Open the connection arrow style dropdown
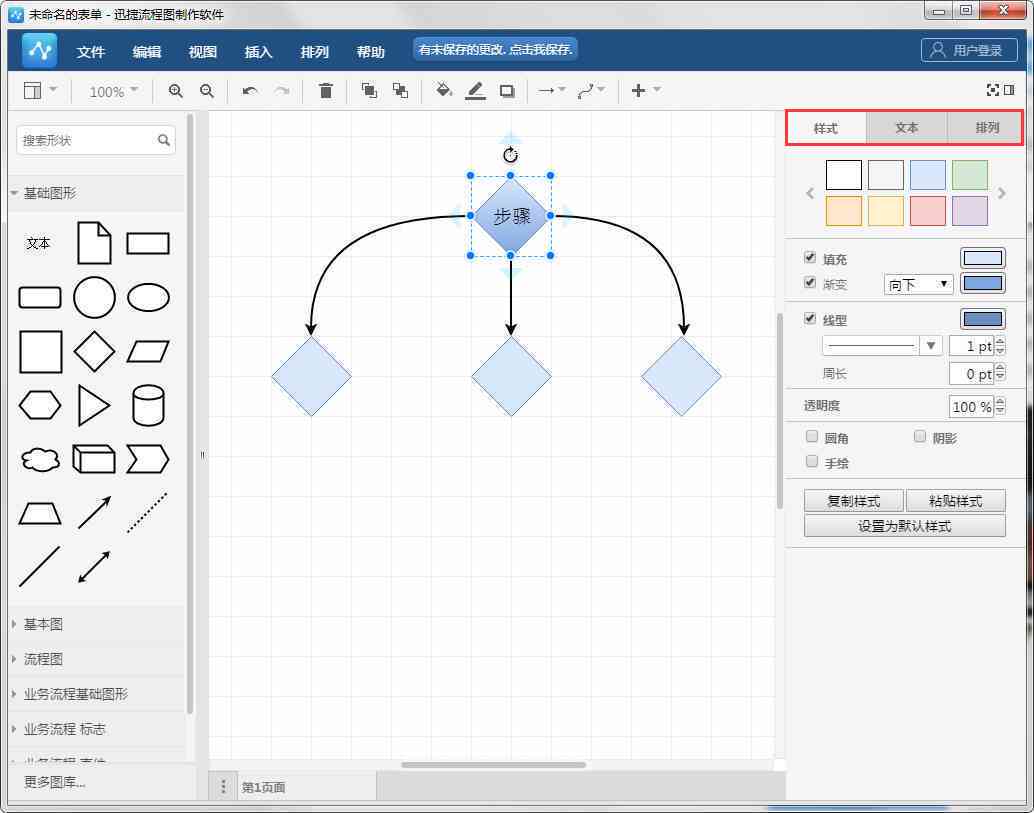The image size is (1034, 813). point(551,90)
